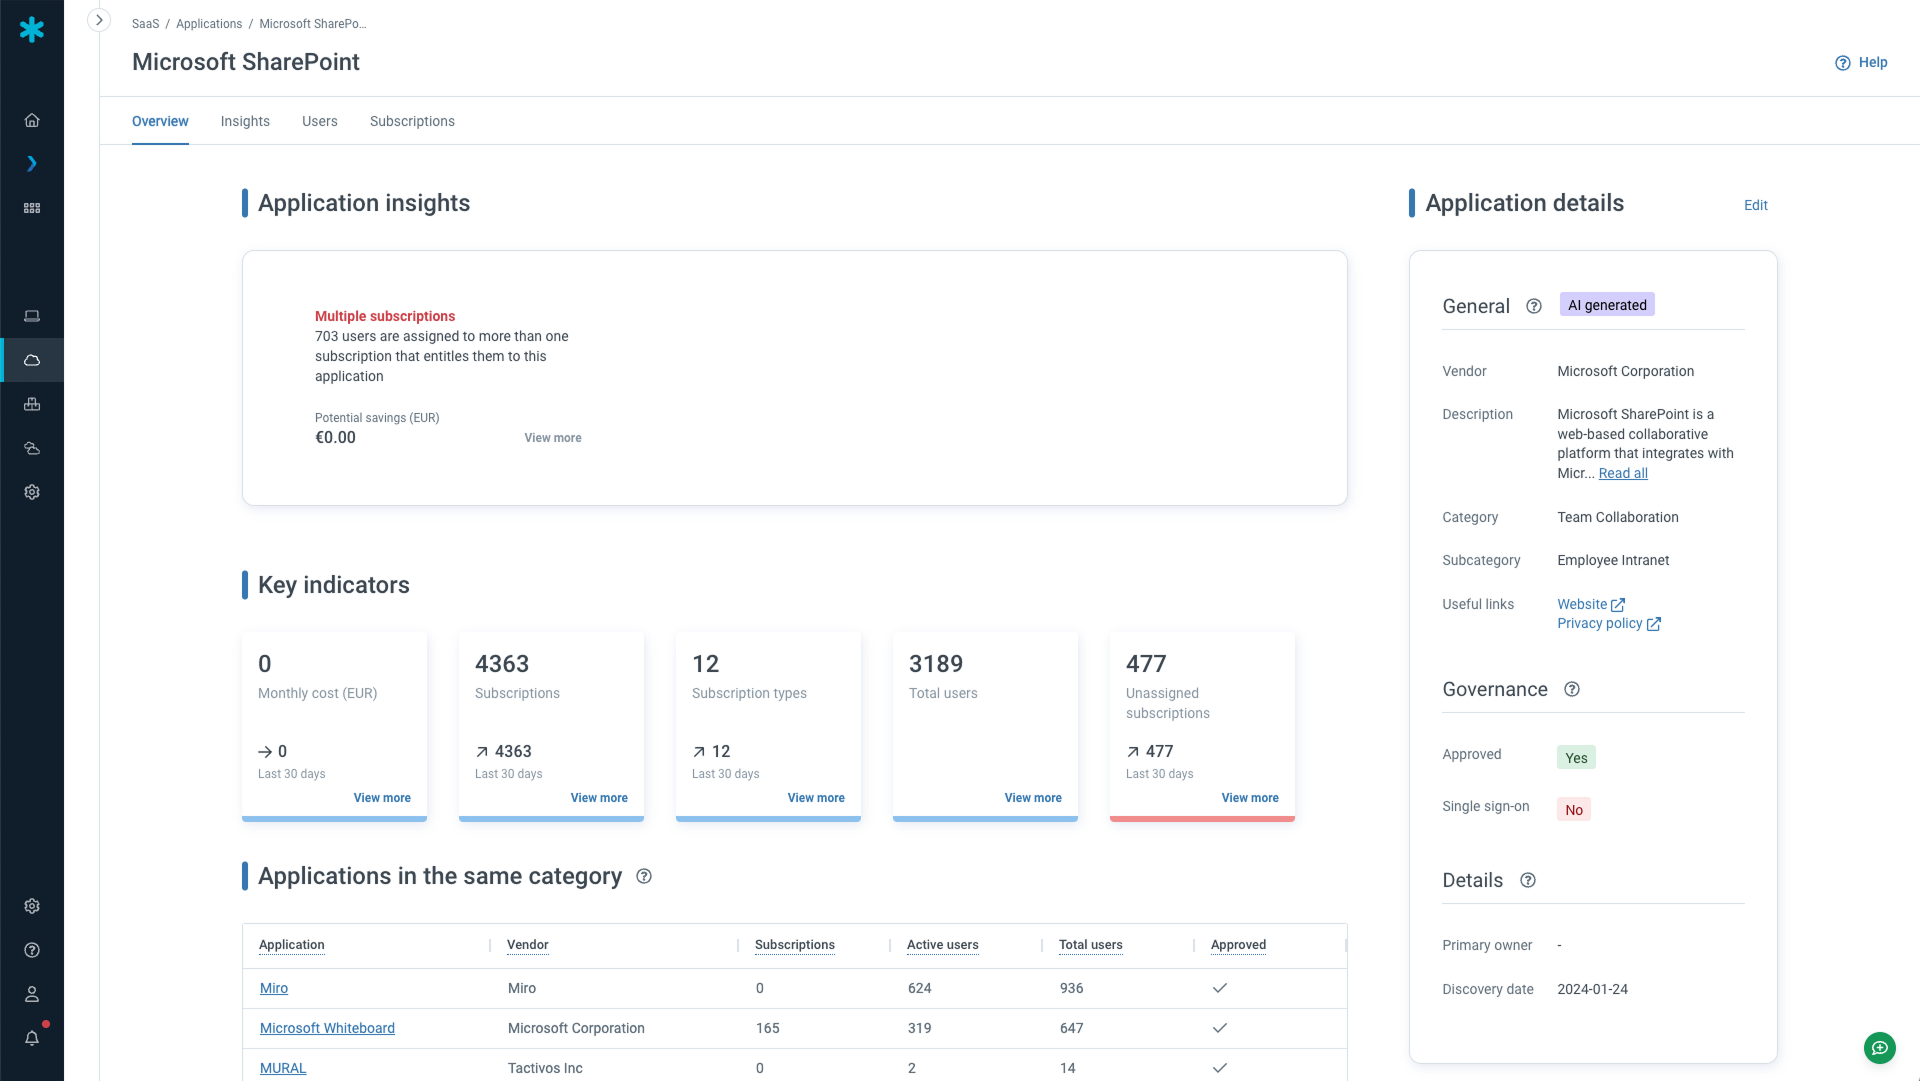The width and height of the screenshot is (1920, 1081).
Task: Click the Approved checkmark next to Miro
Action: pyautogui.click(x=1219, y=988)
